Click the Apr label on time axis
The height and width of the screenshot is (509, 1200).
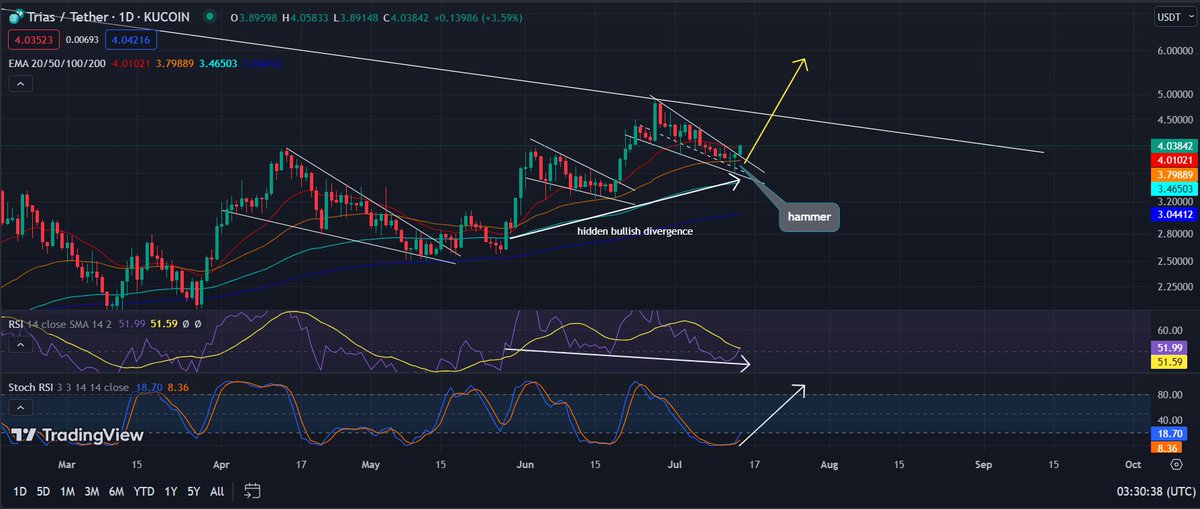pos(222,465)
